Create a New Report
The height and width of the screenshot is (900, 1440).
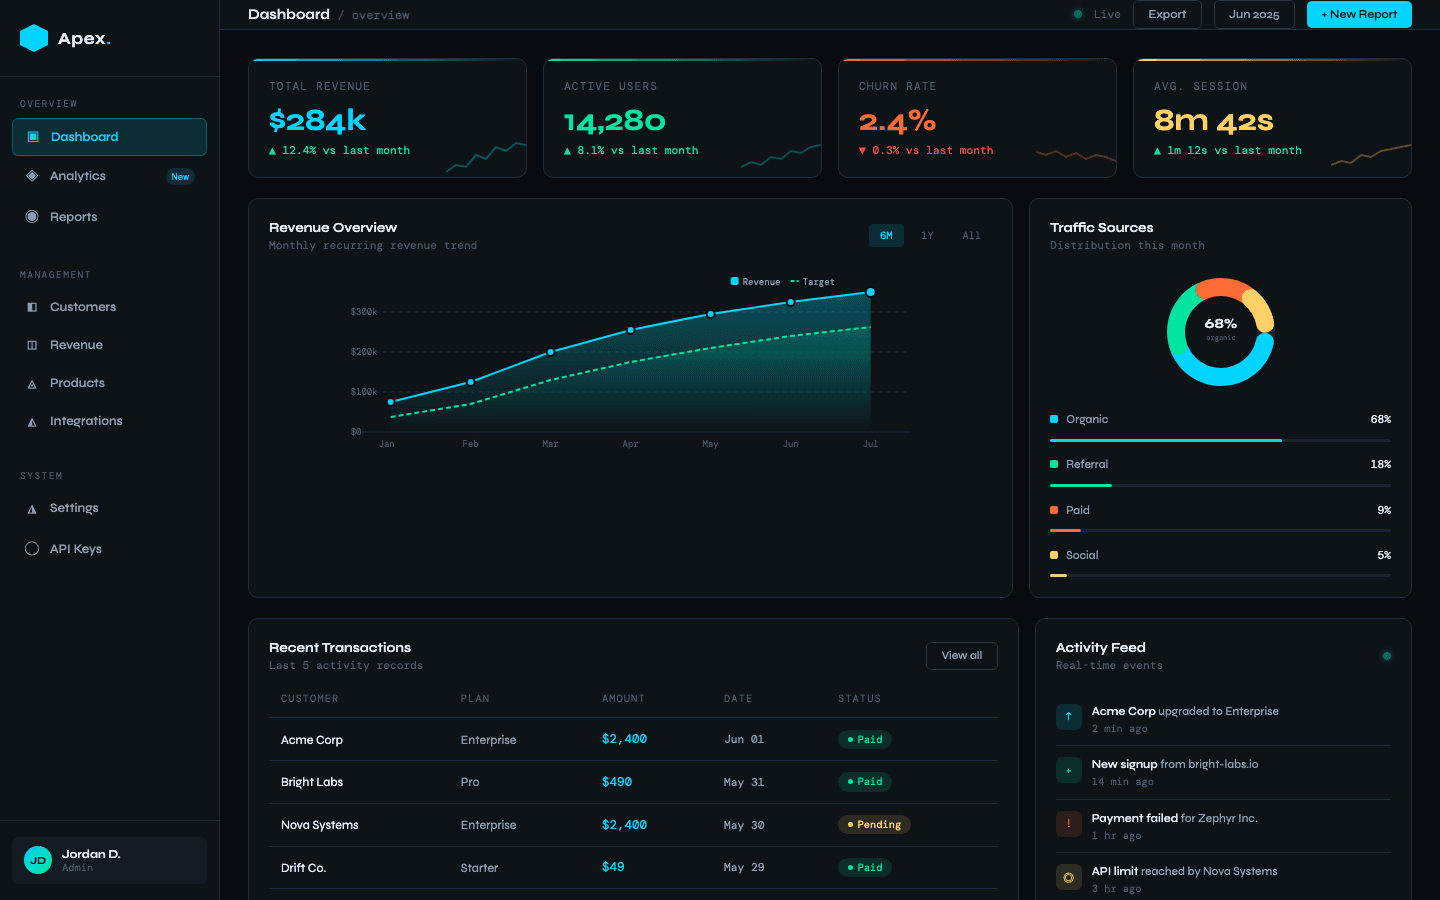tap(1359, 14)
